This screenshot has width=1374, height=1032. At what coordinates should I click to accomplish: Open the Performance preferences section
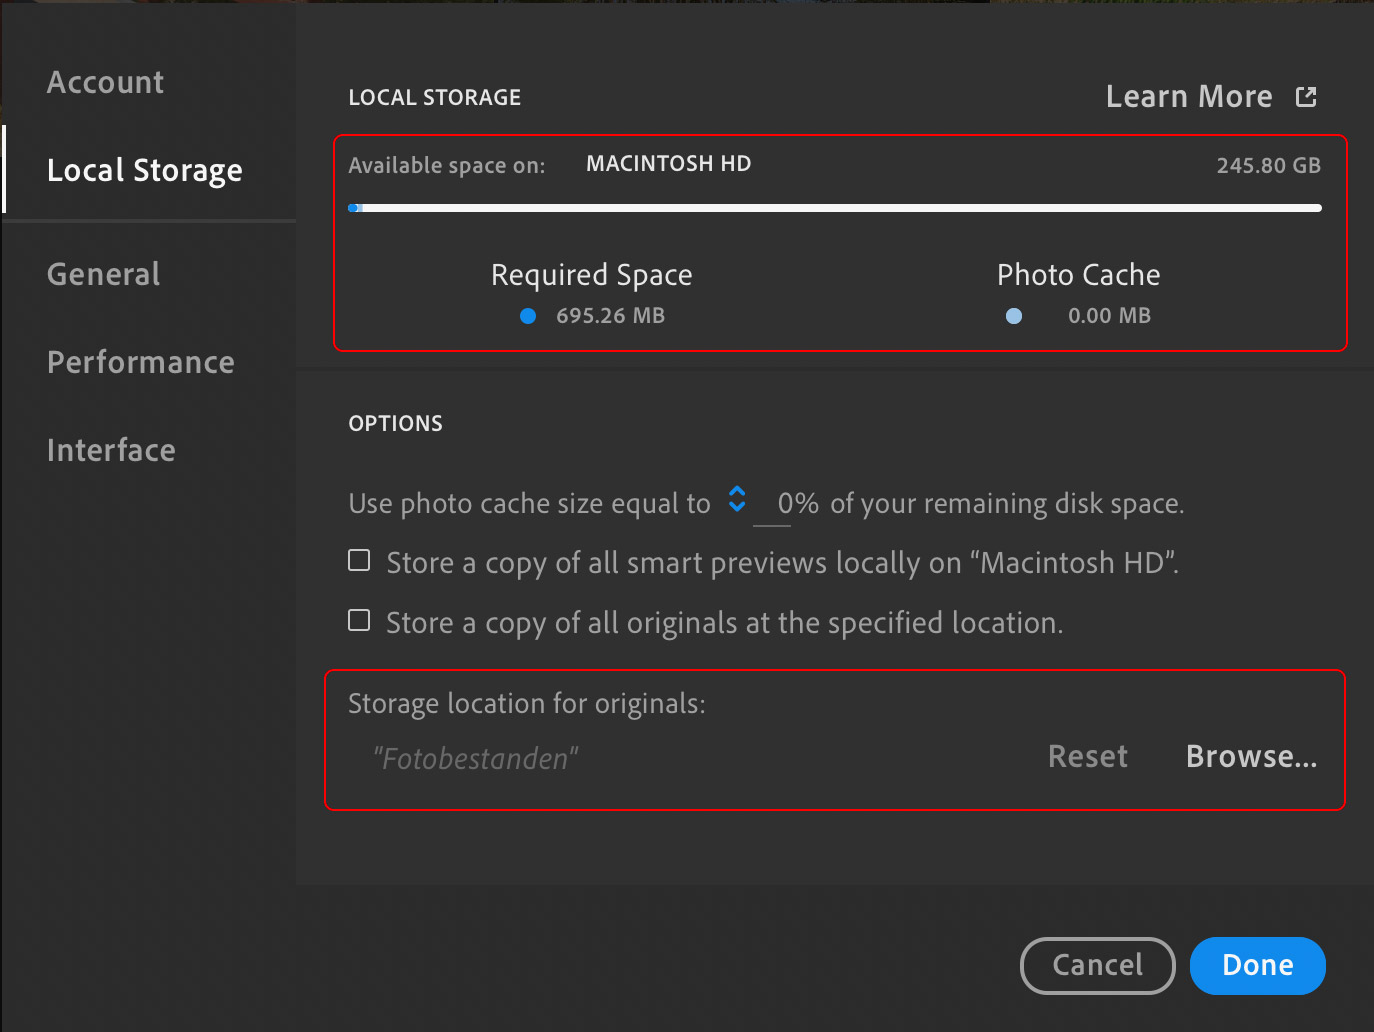[140, 362]
